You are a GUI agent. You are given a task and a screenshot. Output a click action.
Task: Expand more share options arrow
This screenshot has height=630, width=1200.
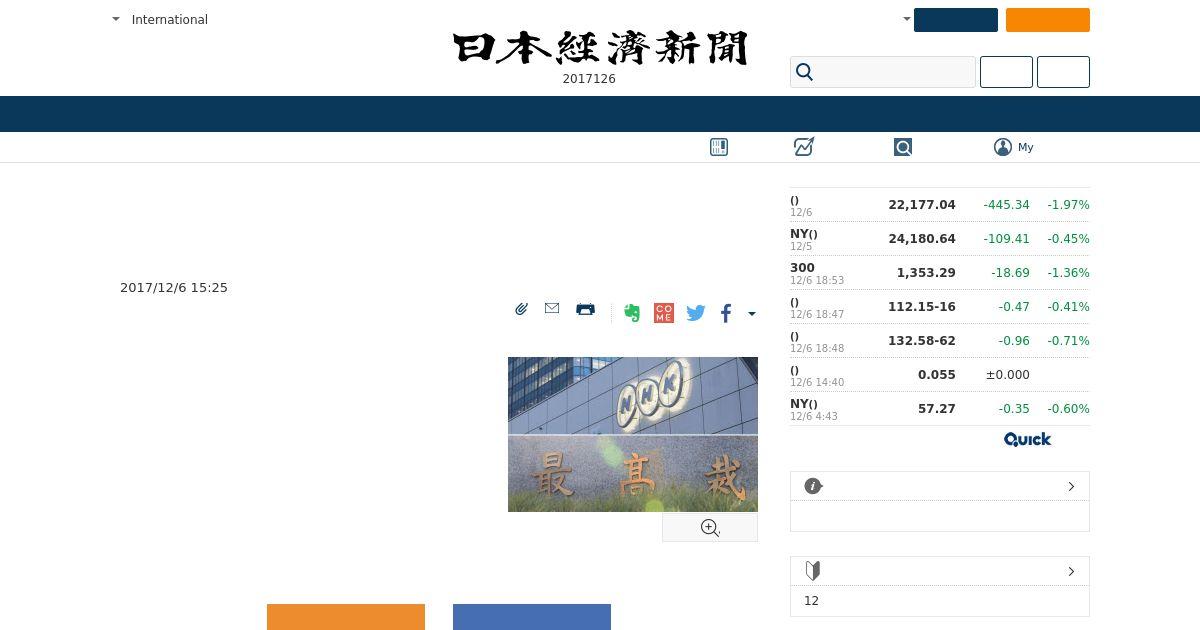[x=752, y=314]
